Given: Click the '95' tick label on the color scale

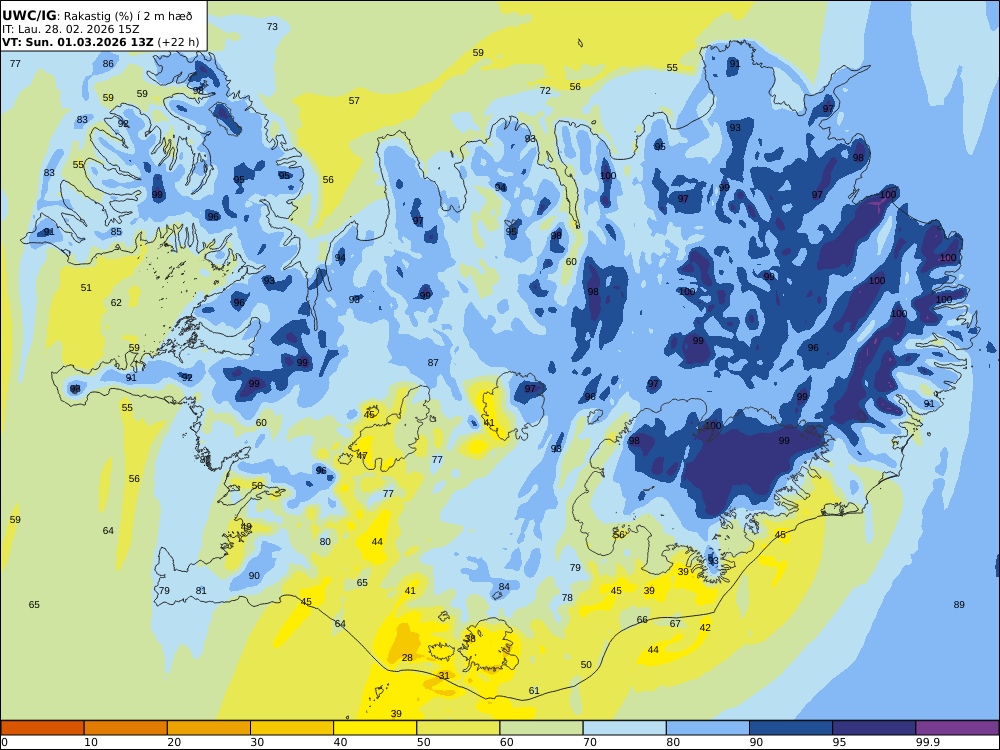Looking at the screenshot, I should point(839,742).
